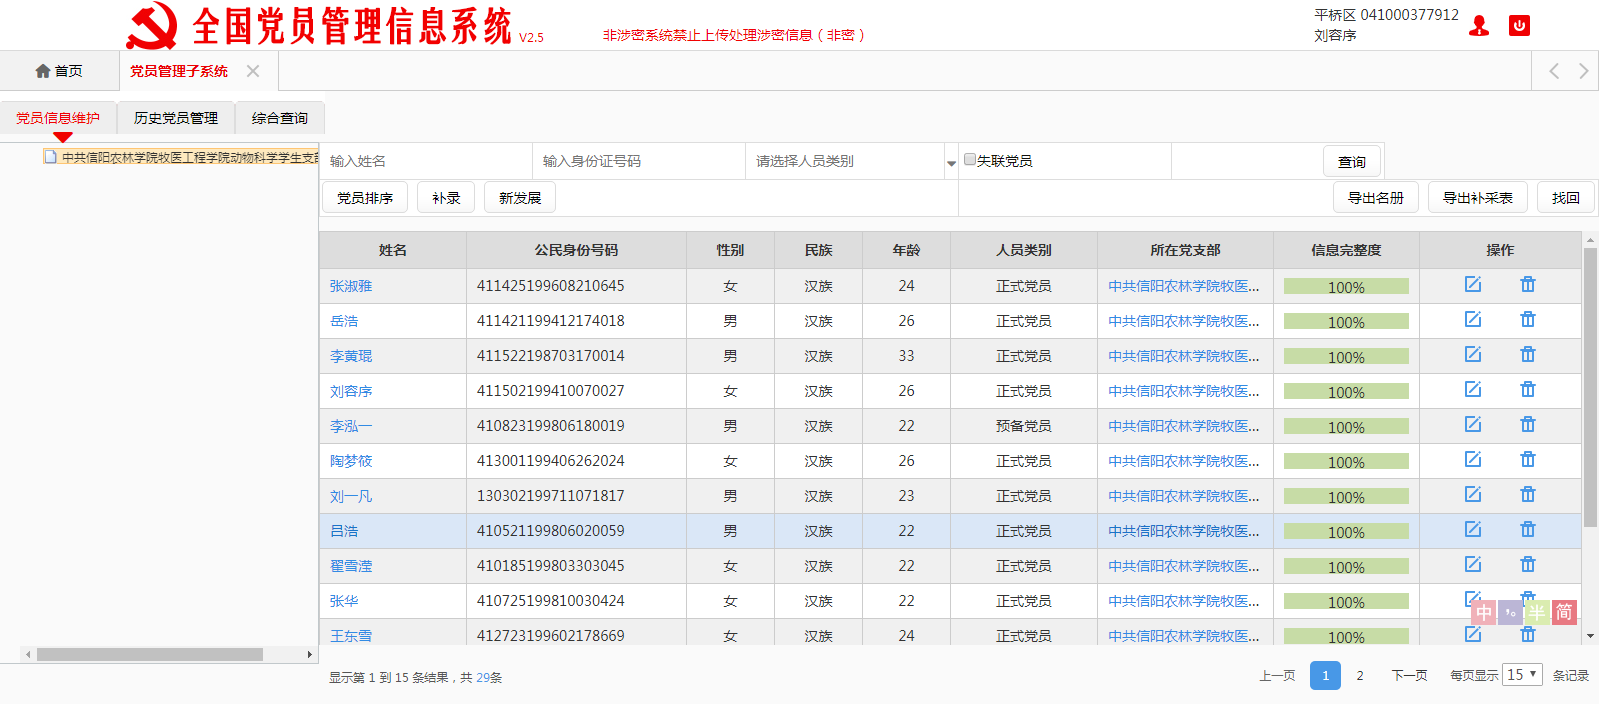This screenshot has width=1599, height=704.
Task: Delete the record of 刘一凡
Action: (1528, 494)
